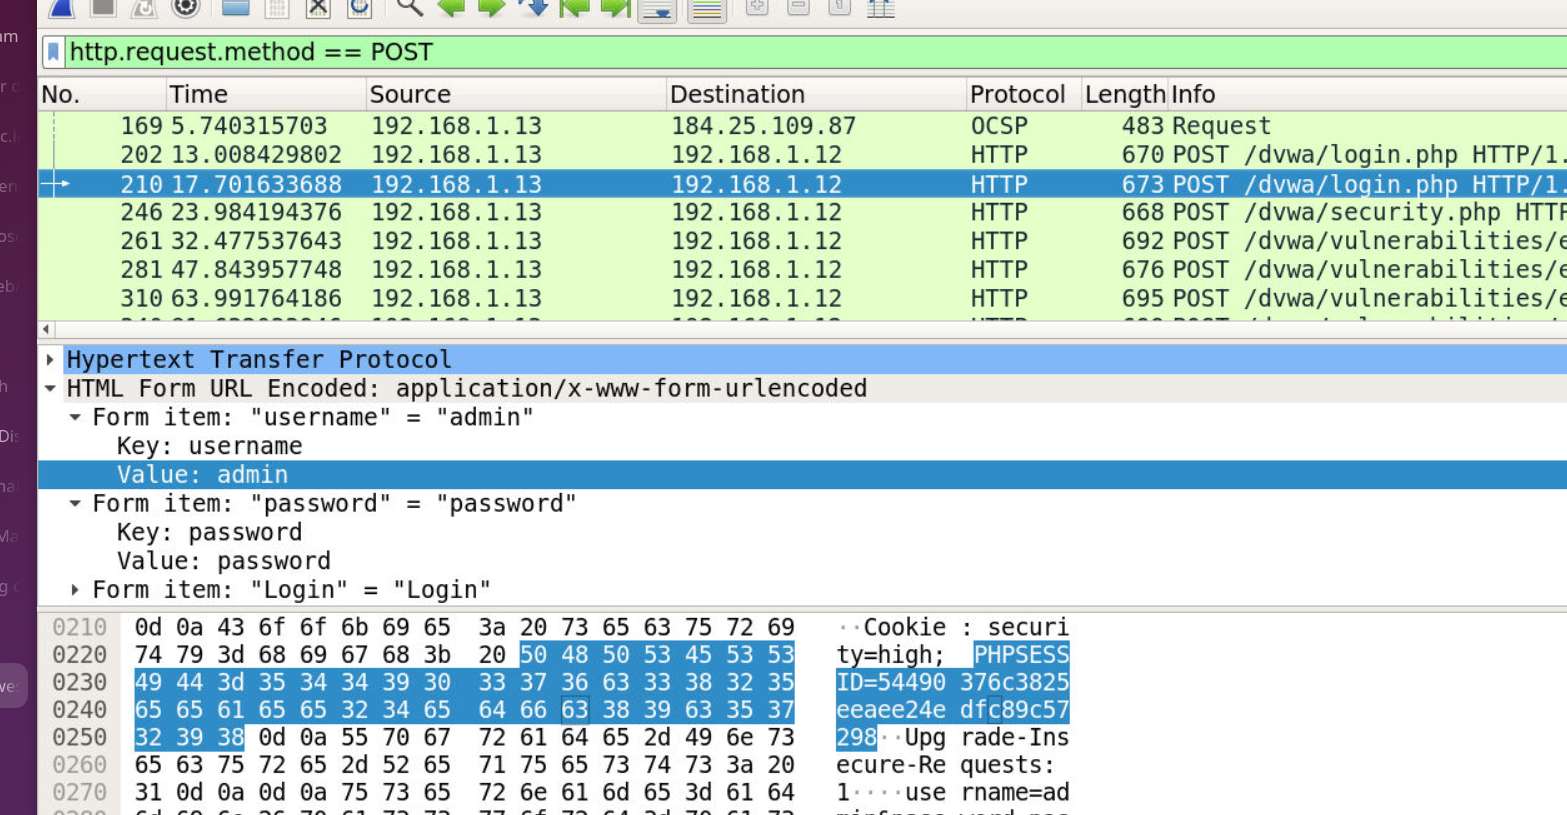
Task: Toggle packet list colorization
Action: (706, 9)
